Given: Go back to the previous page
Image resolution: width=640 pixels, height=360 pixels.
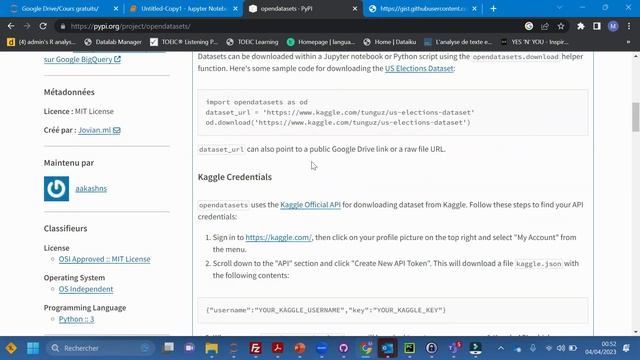Looking at the screenshot, I should click(x=11, y=26).
